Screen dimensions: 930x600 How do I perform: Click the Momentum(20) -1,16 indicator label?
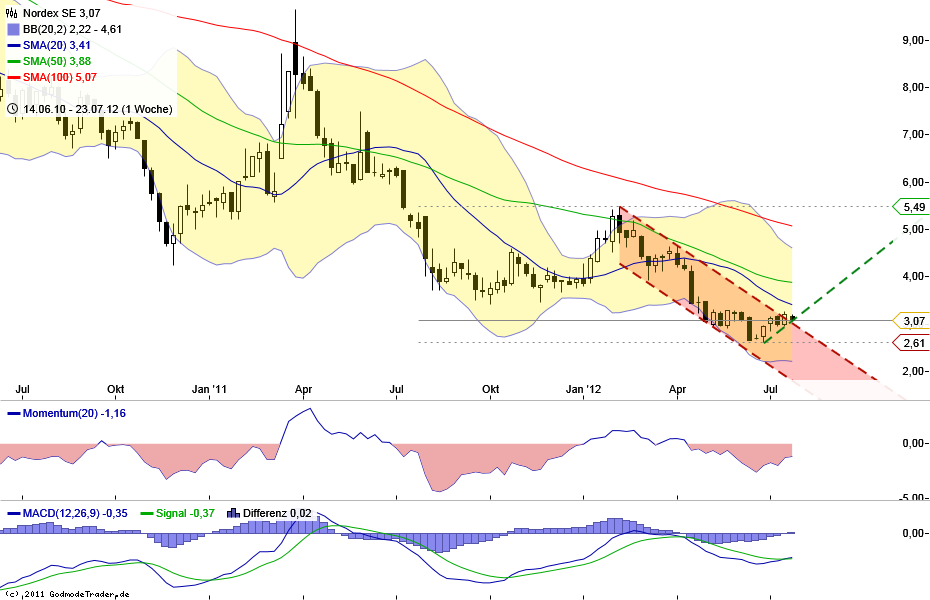pos(74,413)
